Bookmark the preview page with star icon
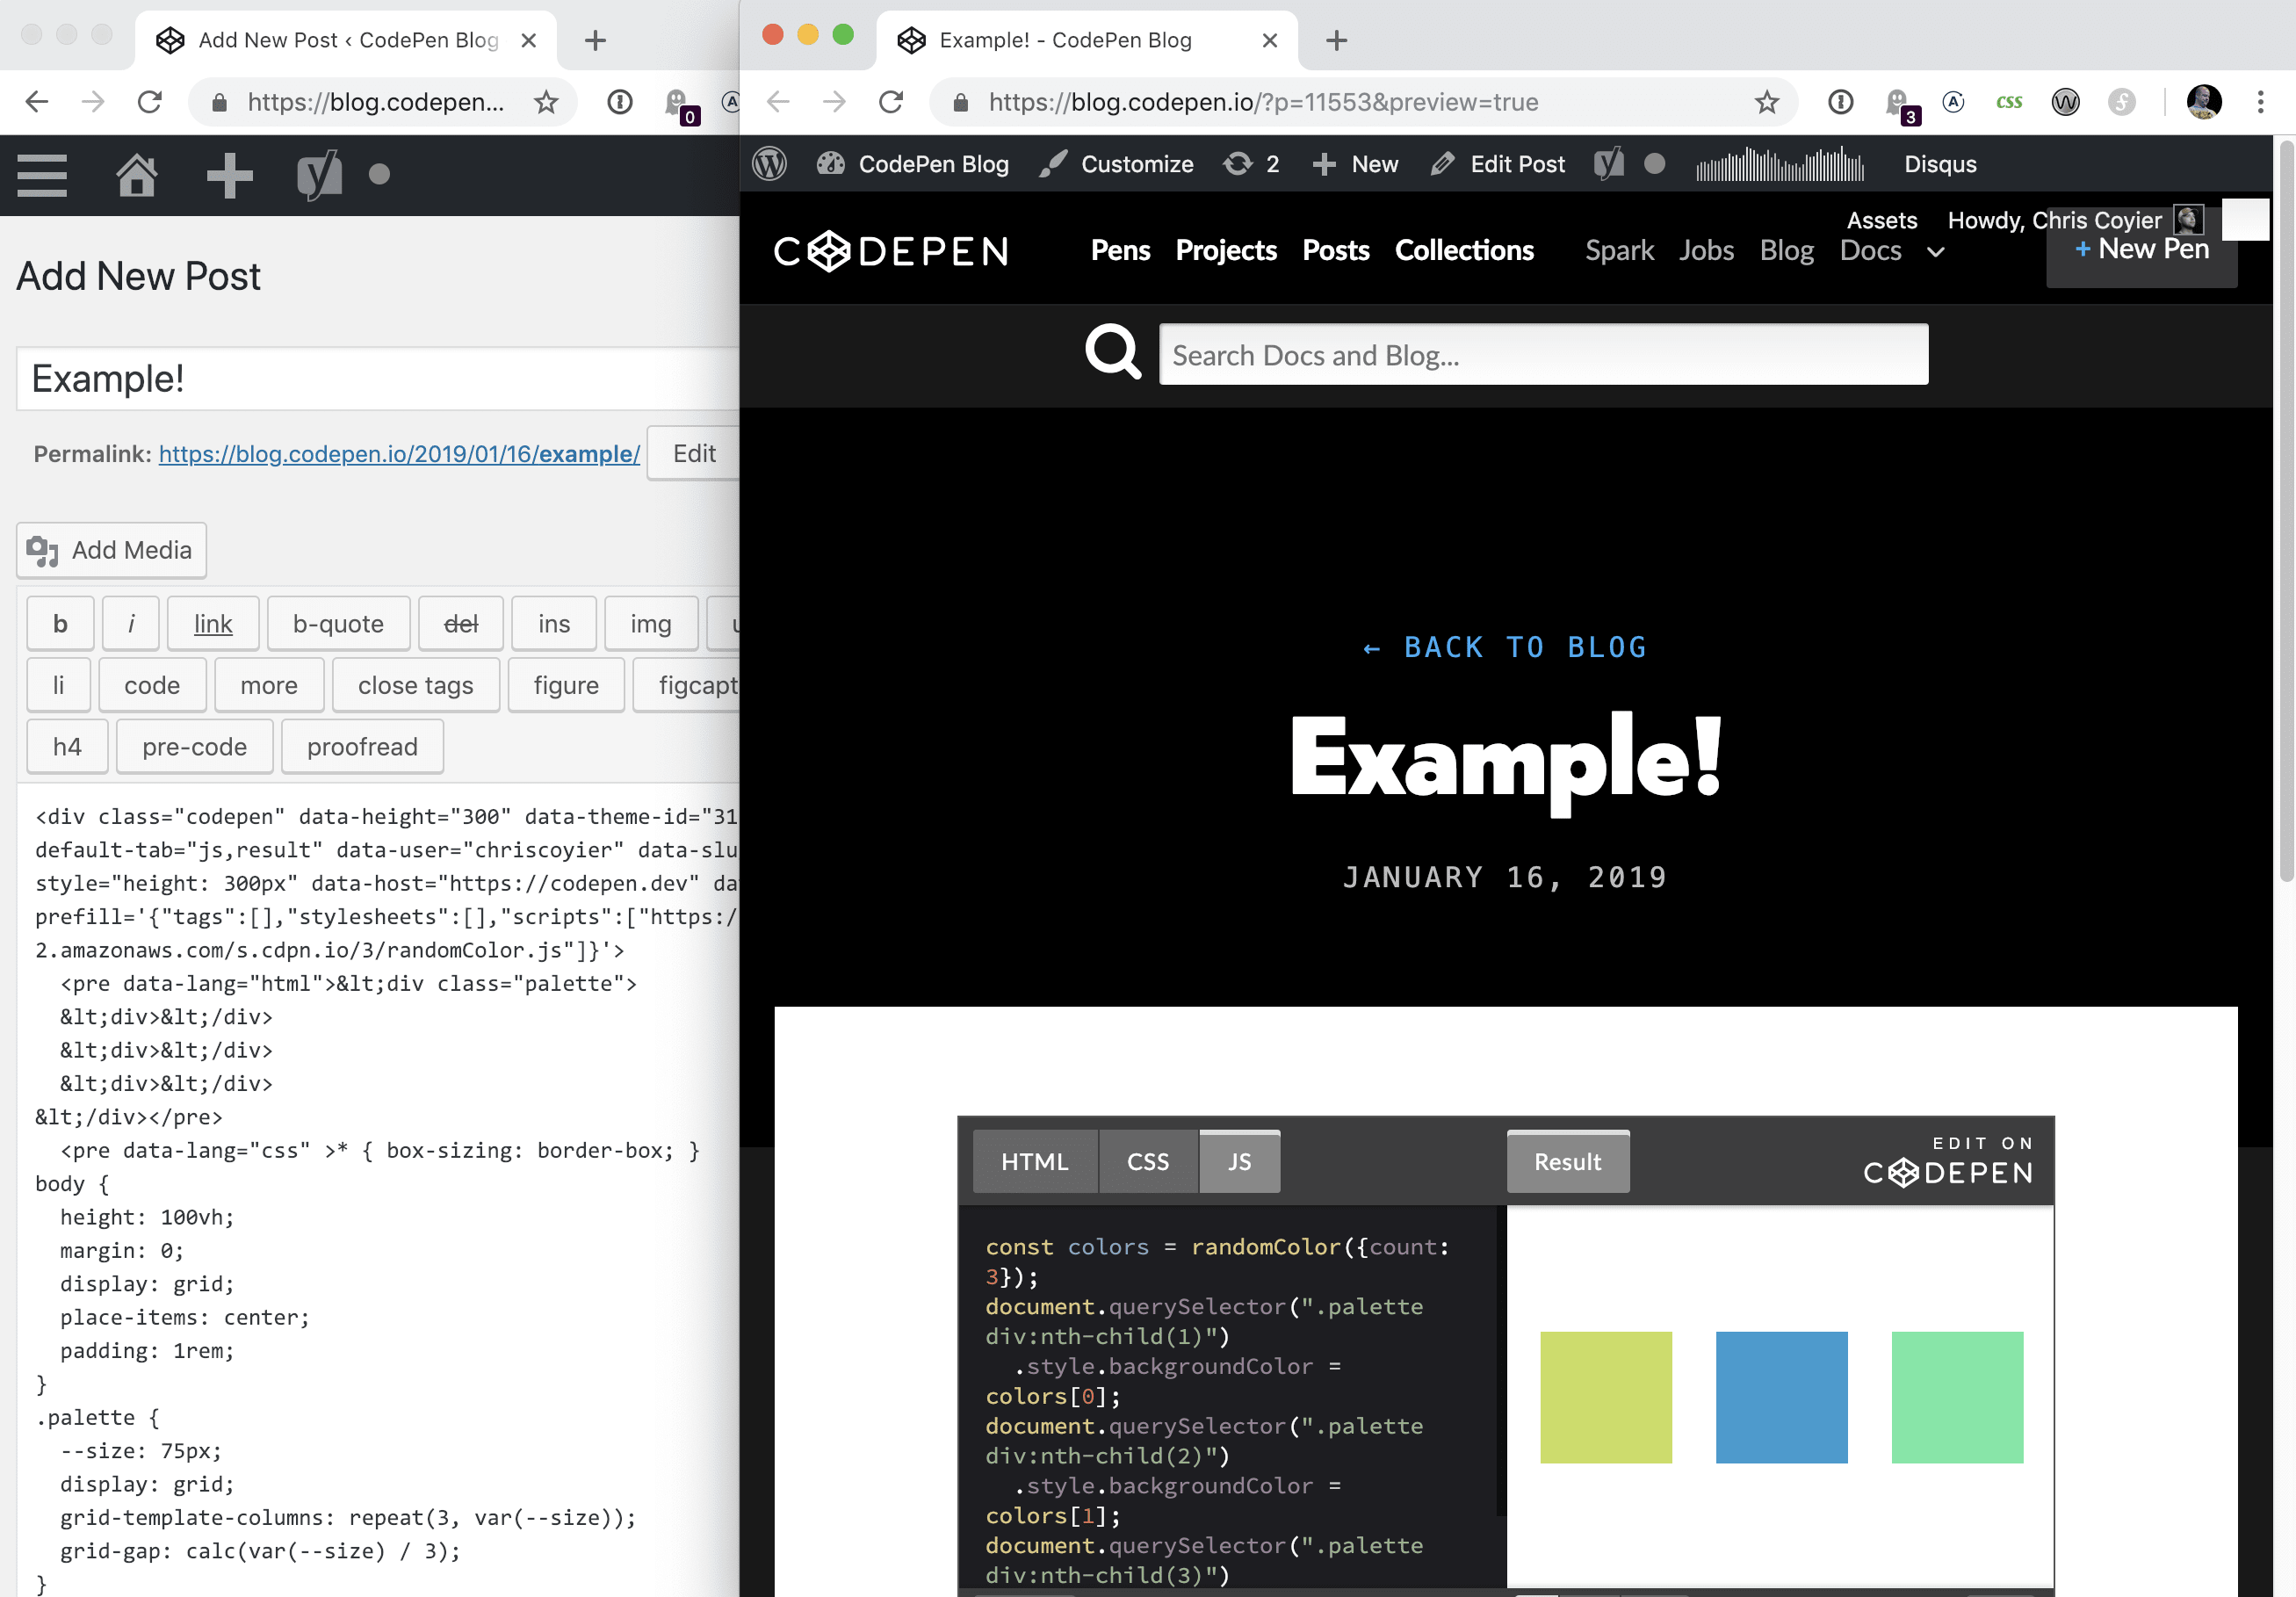 (x=1766, y=102)
